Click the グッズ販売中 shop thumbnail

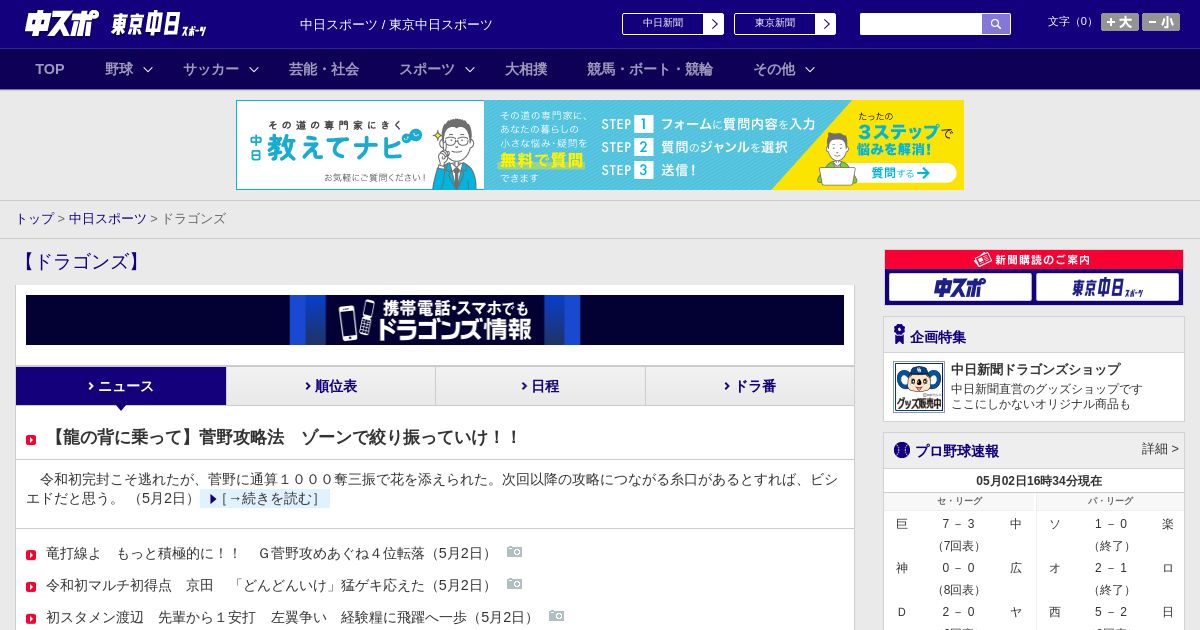[x=919, y=387]
